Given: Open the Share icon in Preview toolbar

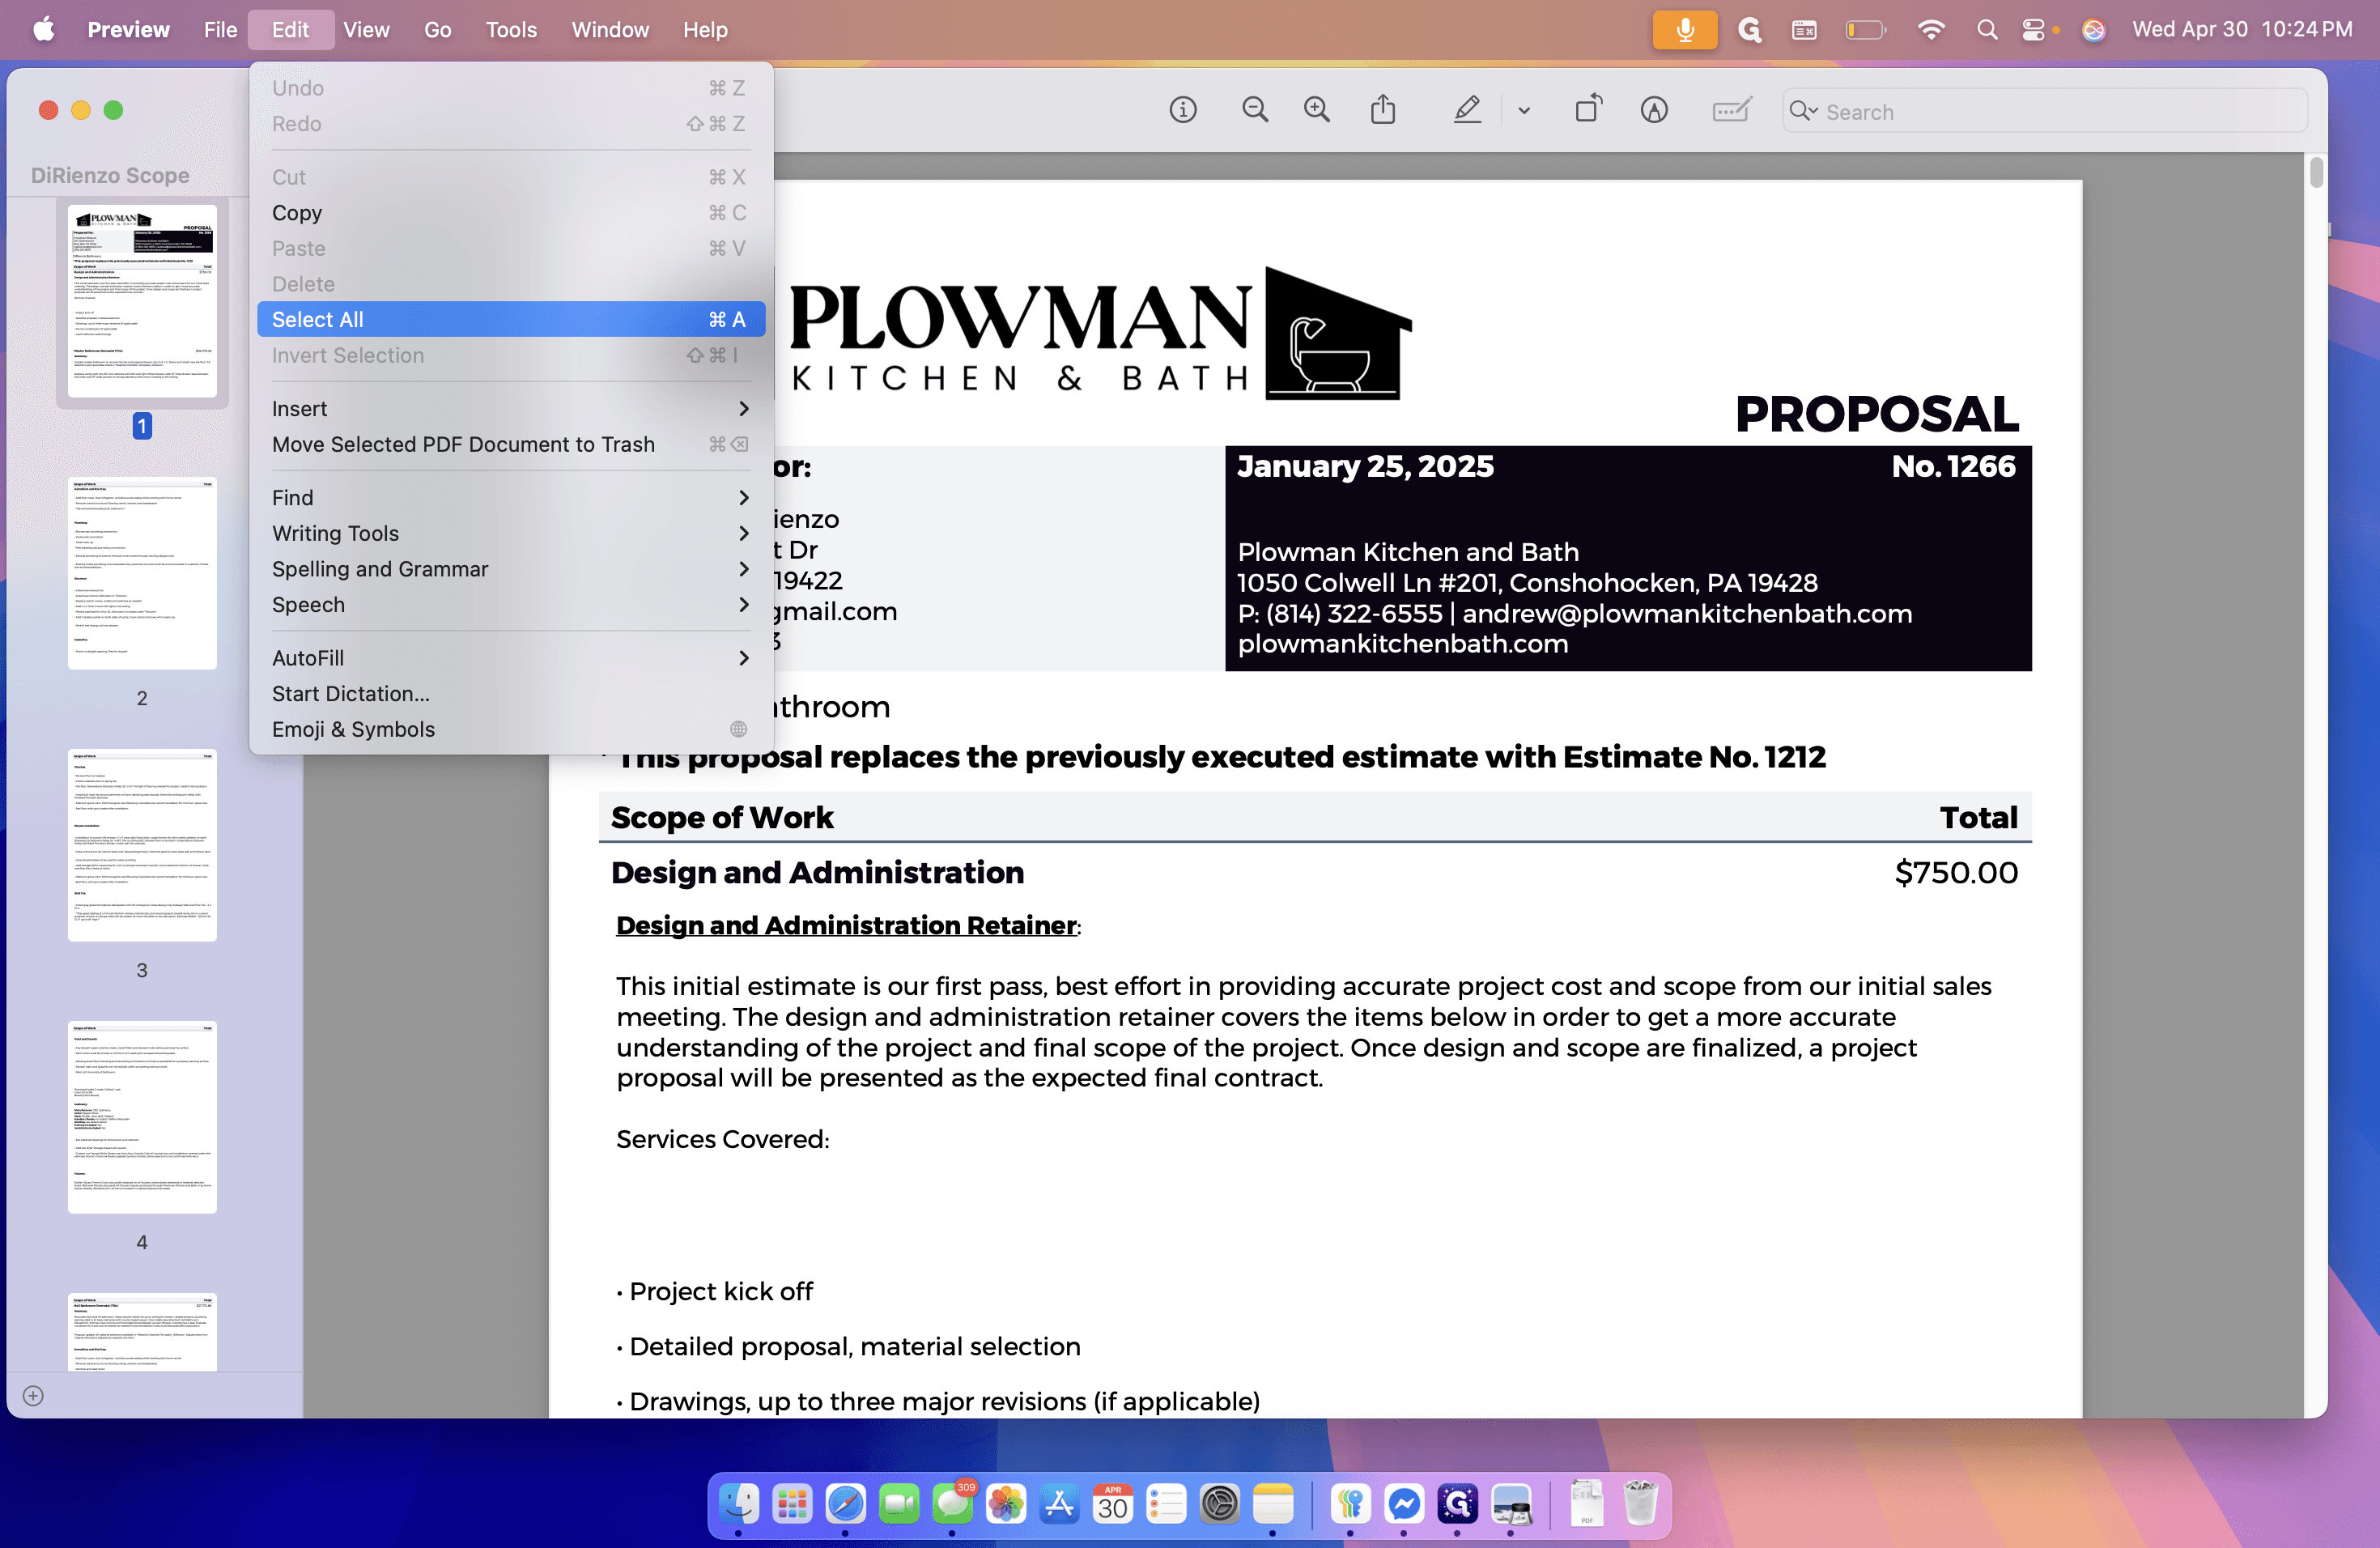Looking at the screenshot, I should 1383,109.
